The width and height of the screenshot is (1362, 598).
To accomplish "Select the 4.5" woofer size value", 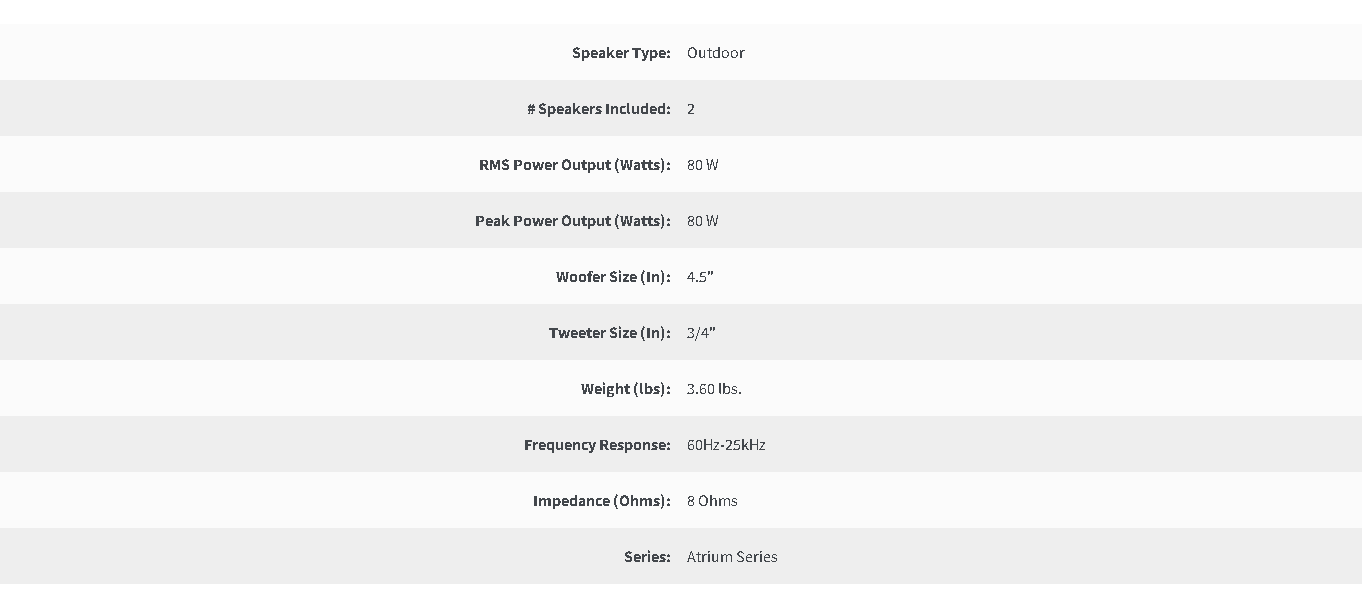I will tap(700, 277).
